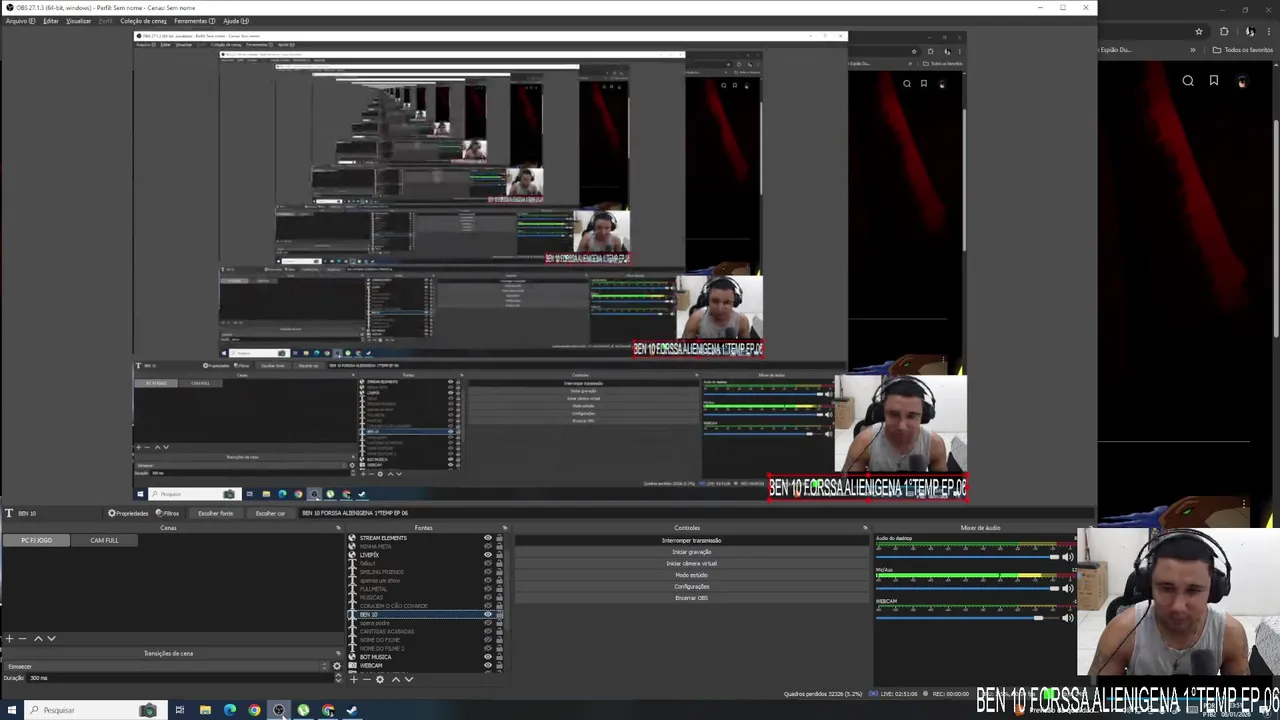Screen dimensions: 1280x720
Task: Mute Mic/Aux speaker icon
Action: (x=1068, y=589)
